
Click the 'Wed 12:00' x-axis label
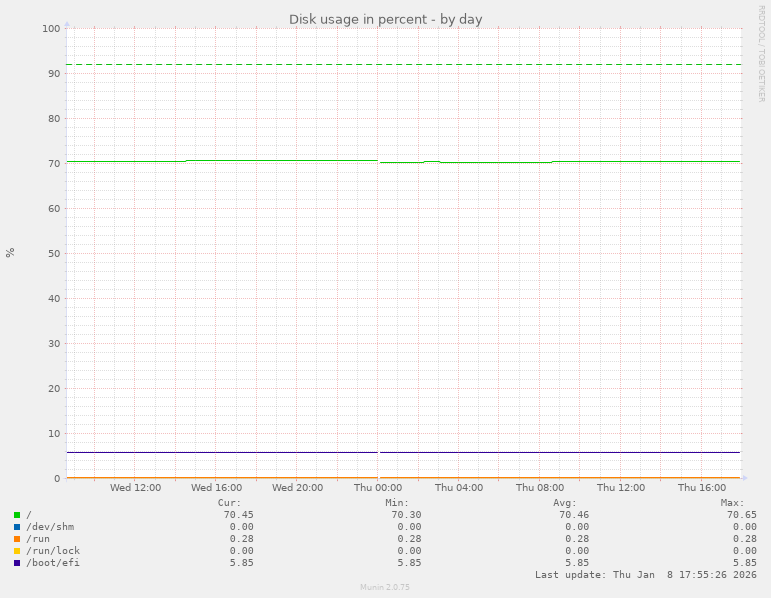click(x=135, y=487)
